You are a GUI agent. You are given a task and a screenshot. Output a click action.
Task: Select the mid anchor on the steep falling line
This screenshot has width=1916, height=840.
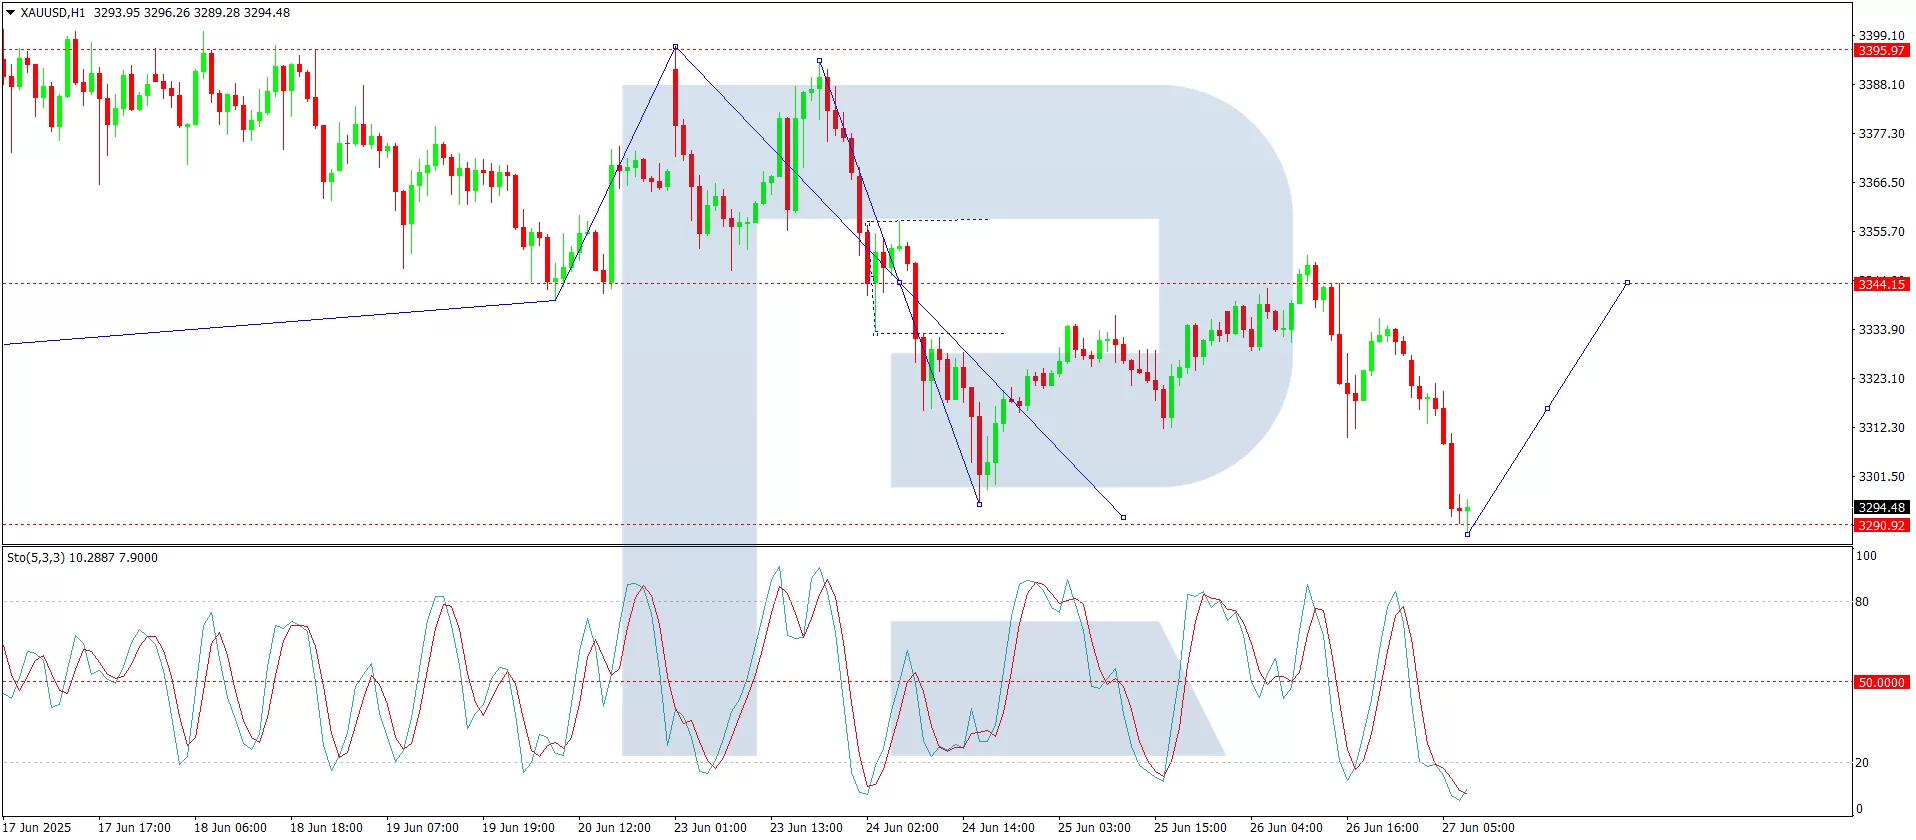click(899, 282)
